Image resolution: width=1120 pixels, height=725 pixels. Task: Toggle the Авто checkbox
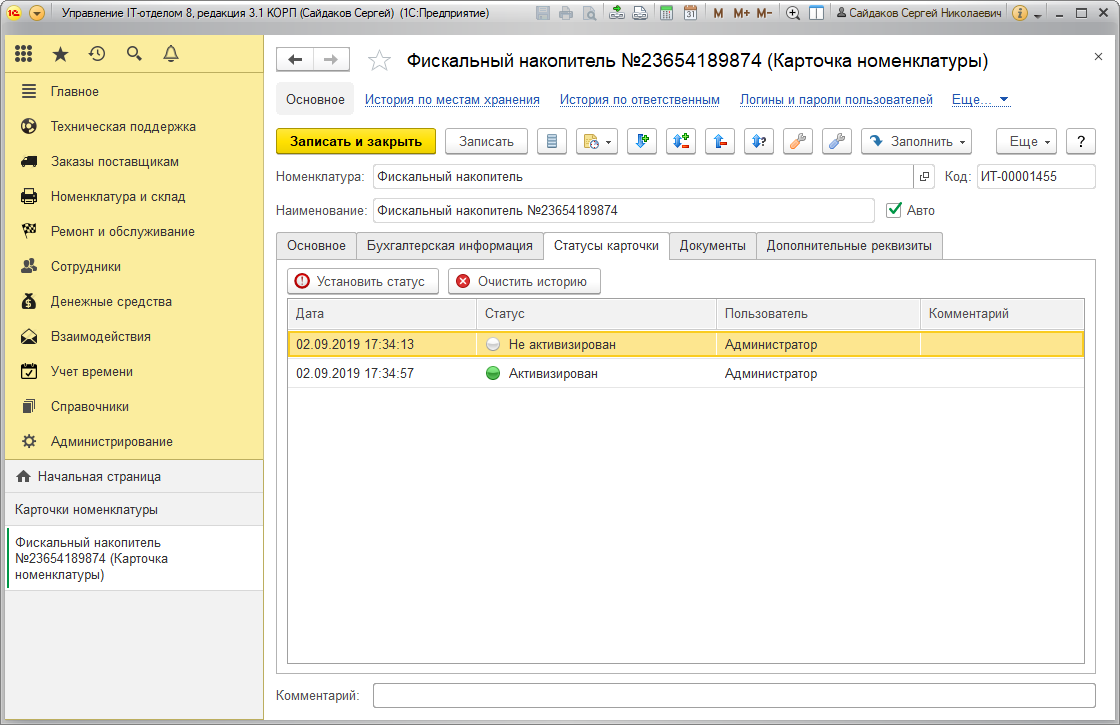894,210
